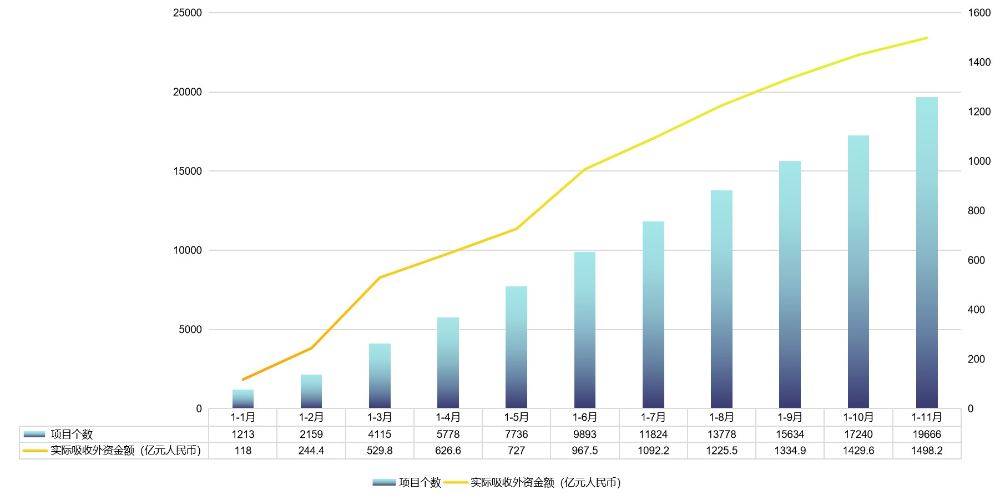Click the table cell with value 244.4
The width and height of the screenshot is (1000, 500).
coord(311,451)
